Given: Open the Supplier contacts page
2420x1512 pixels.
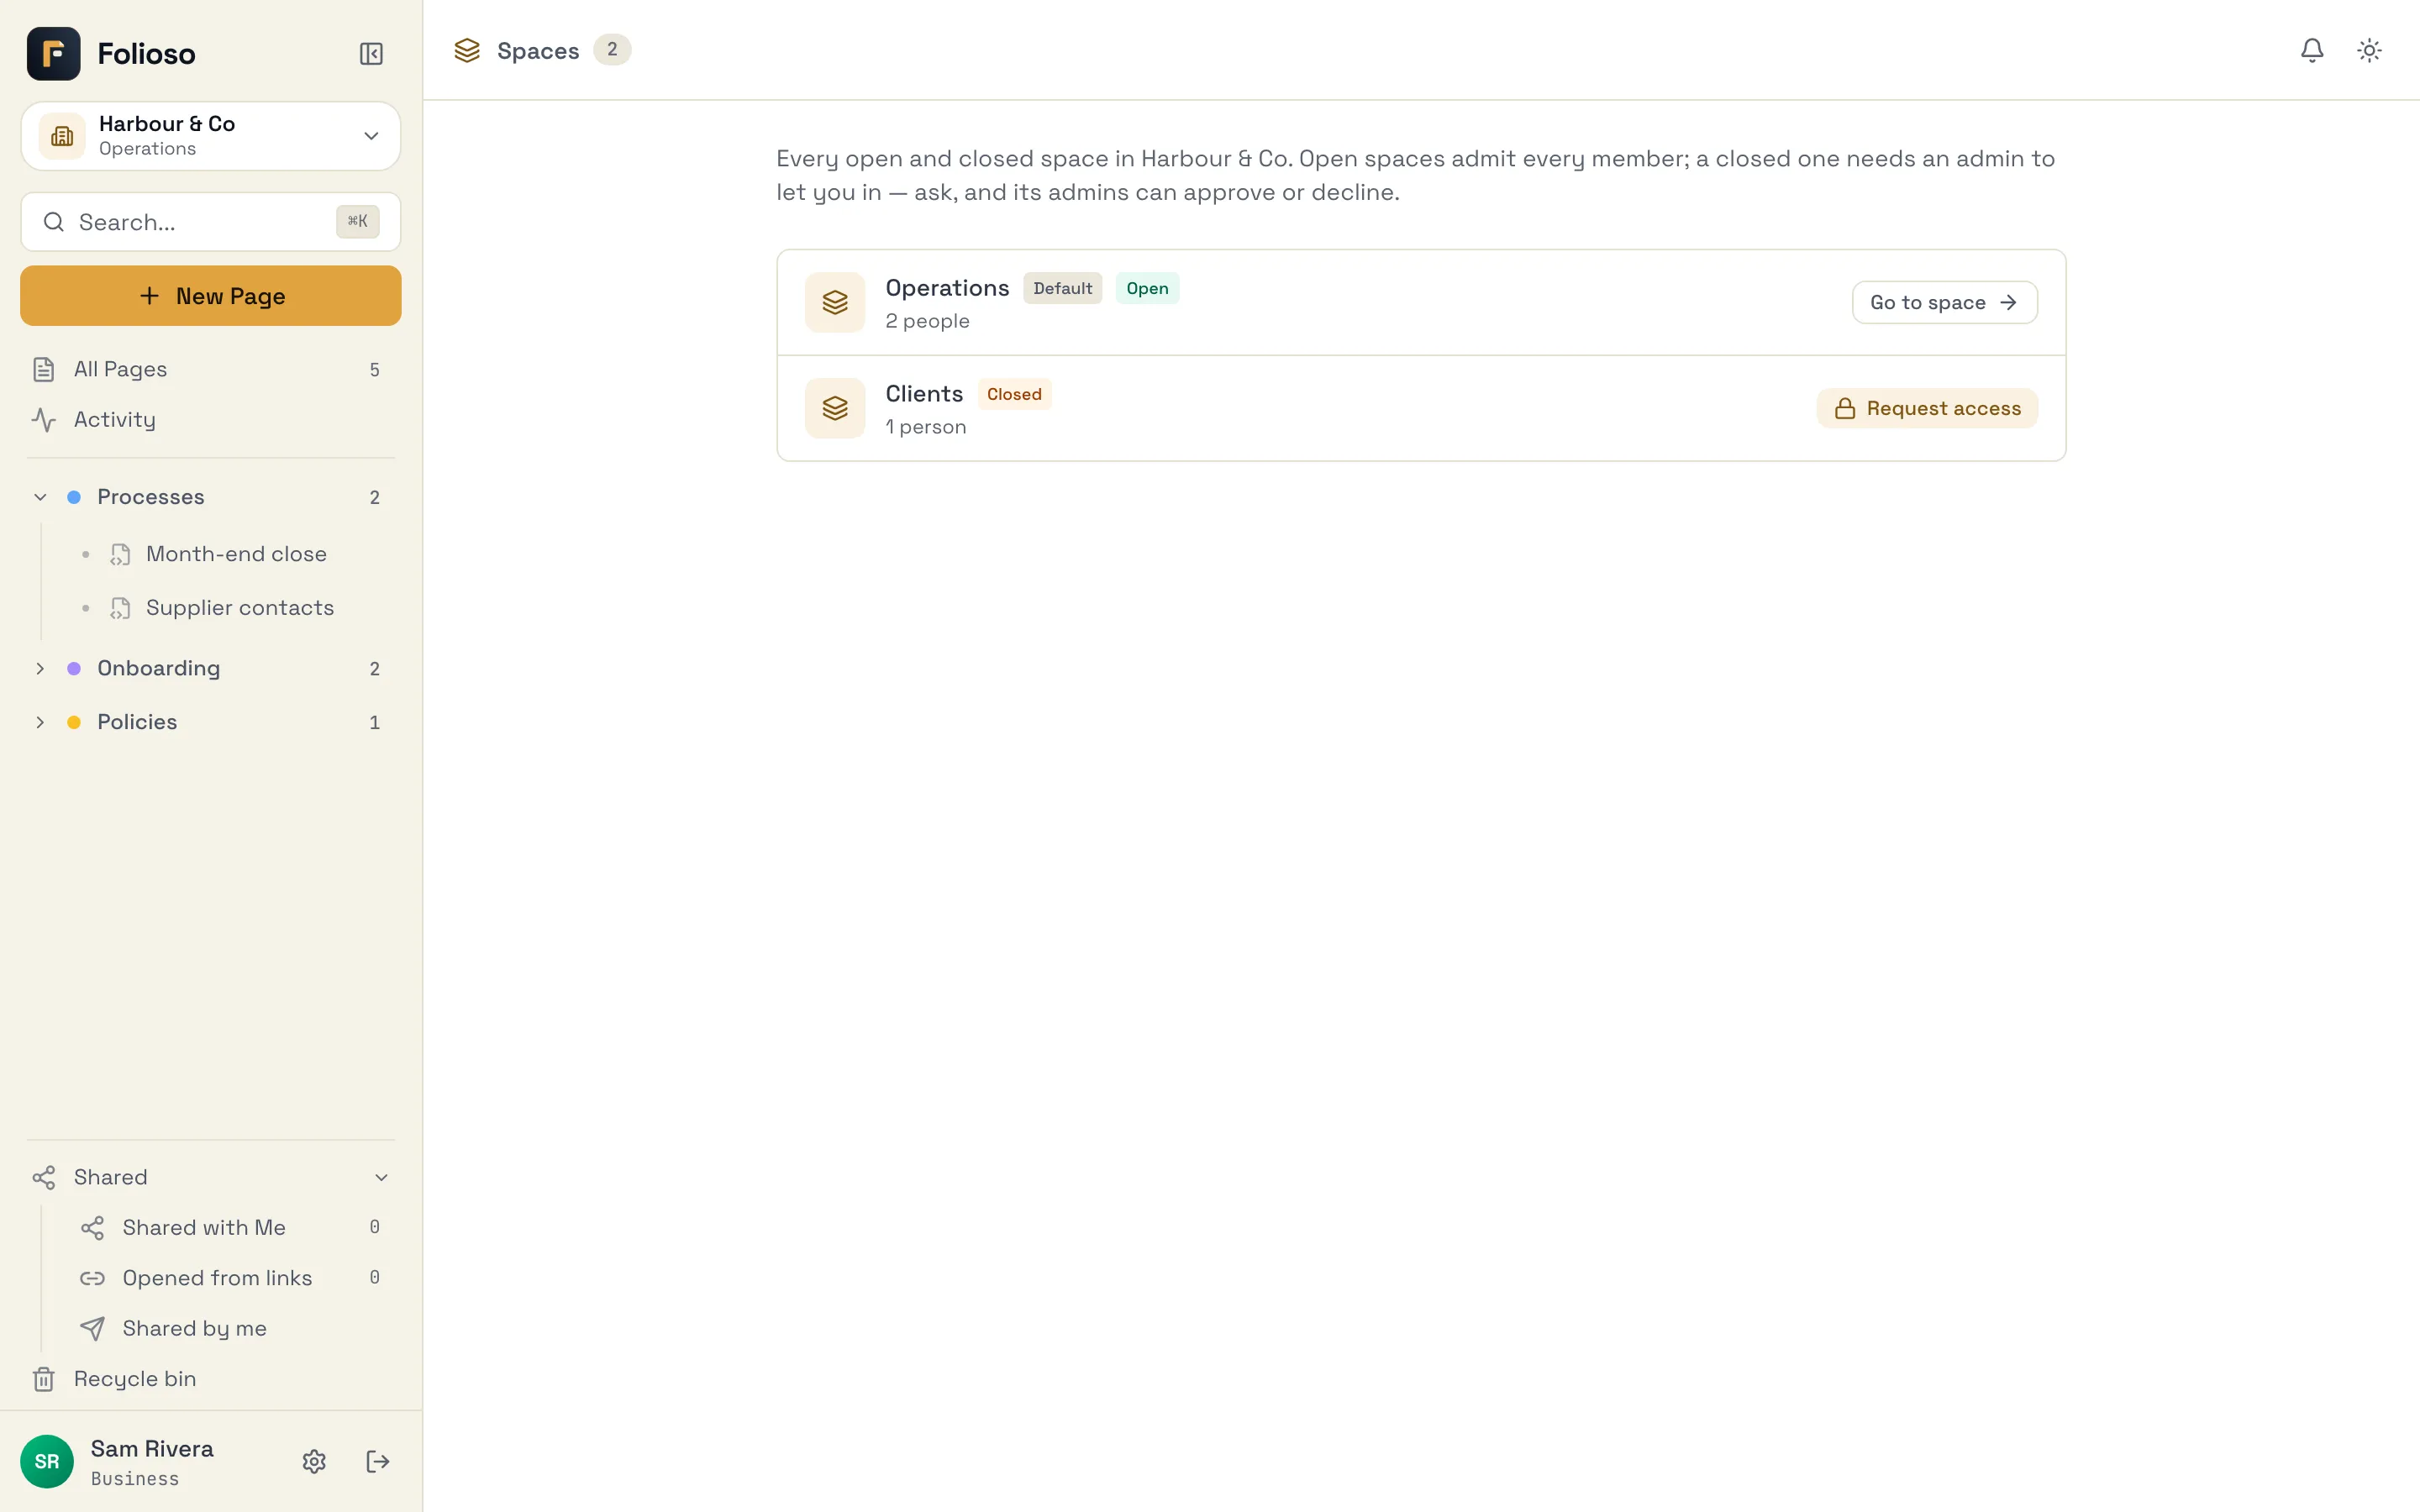Looking at the screenshot, I should pyautogui.click(x=239, y=608).
